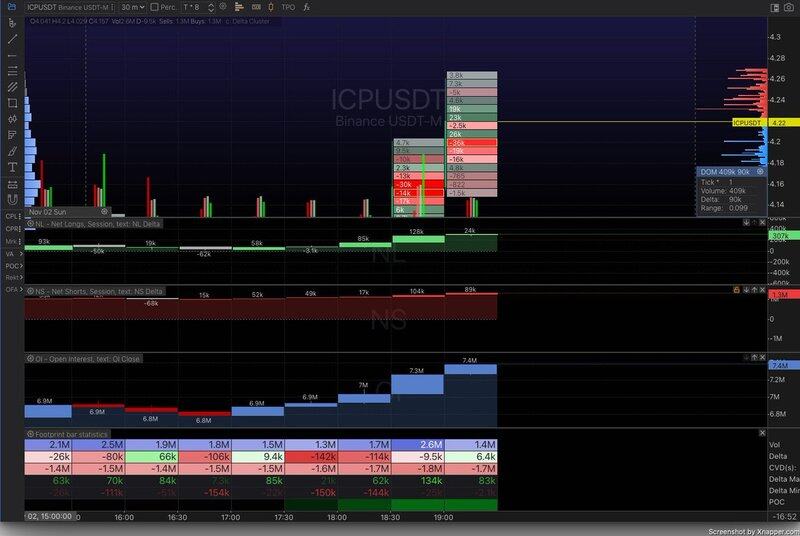800x536 pixels.
Task: Adjust the T * 8 stepper arrows
Action: click(213, 6)
